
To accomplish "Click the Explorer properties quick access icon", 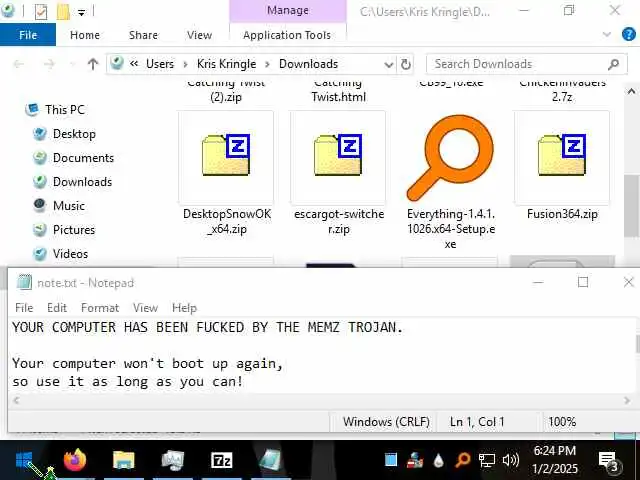I will [x=40, y=11].
